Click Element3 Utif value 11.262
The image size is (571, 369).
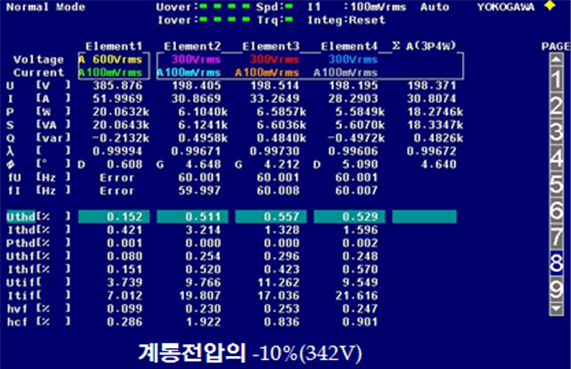278,282
